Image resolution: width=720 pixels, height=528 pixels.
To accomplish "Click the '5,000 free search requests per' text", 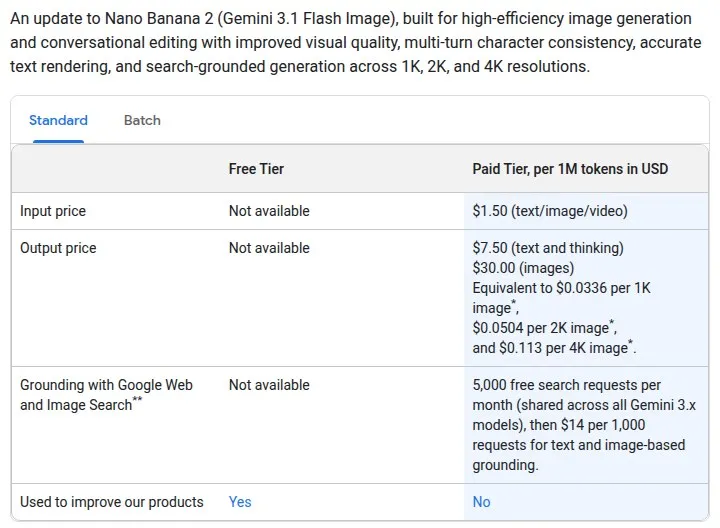I will [x=567, y=385].
